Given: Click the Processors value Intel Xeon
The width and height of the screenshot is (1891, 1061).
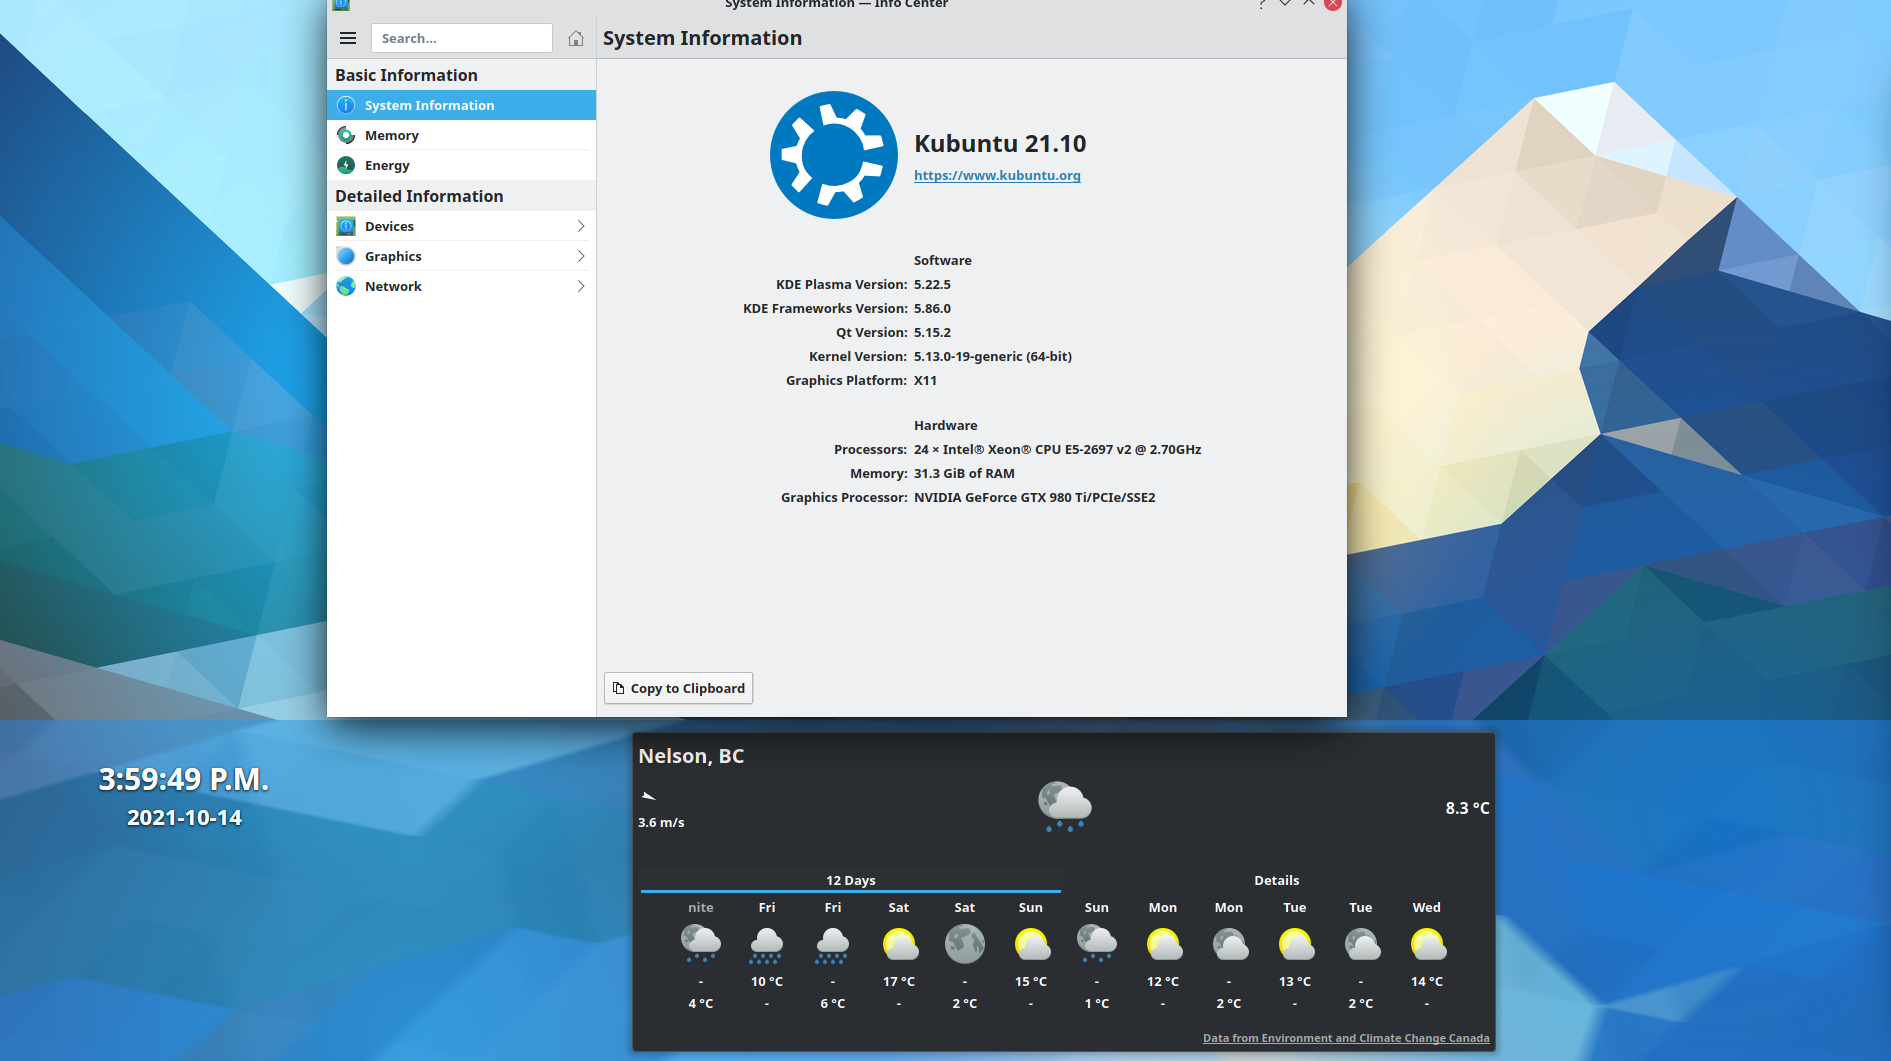Looking at the screenshot, I should (x=1057, y=449).
